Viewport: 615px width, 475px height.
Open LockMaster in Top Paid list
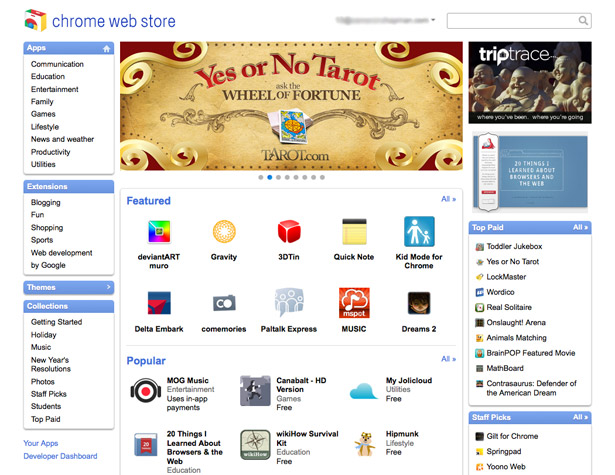pyautogui.click(x=506, y=277)
